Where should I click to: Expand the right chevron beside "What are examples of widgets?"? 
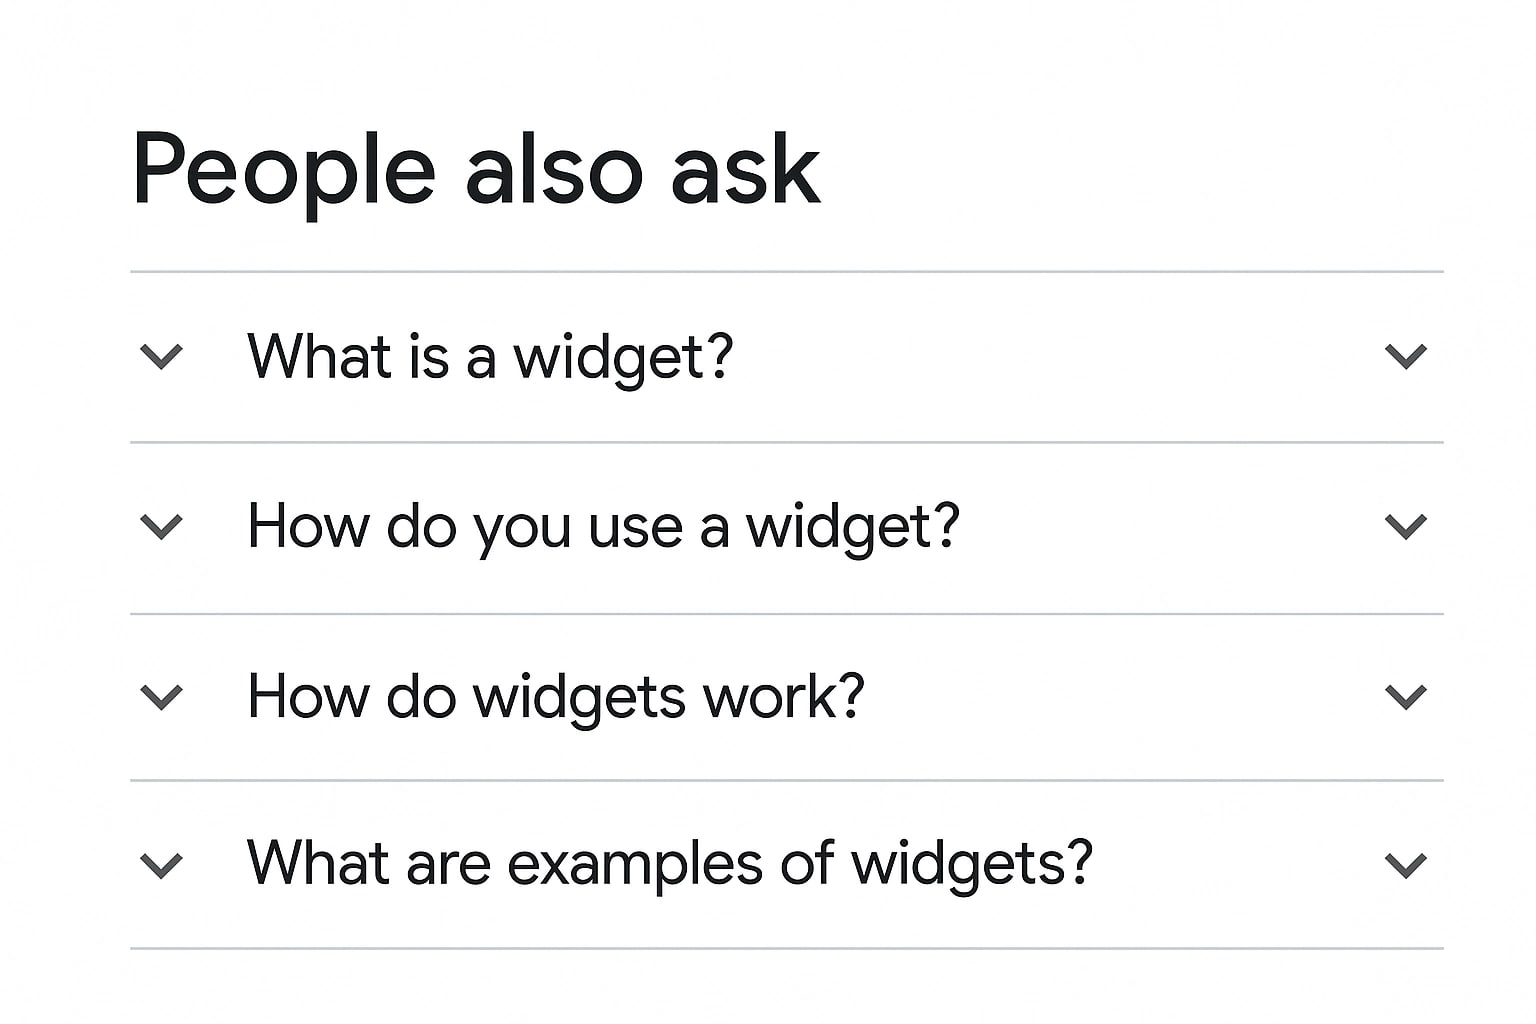[1408, 863]
